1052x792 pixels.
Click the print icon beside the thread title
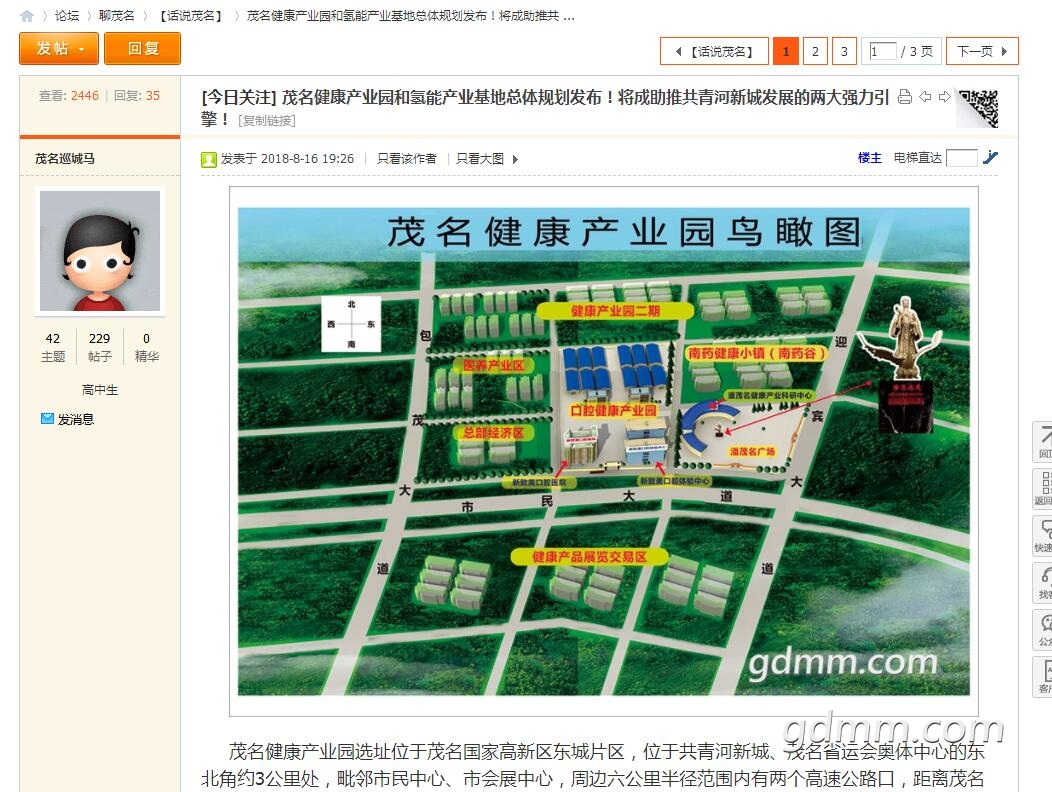[x=905, y=97]
